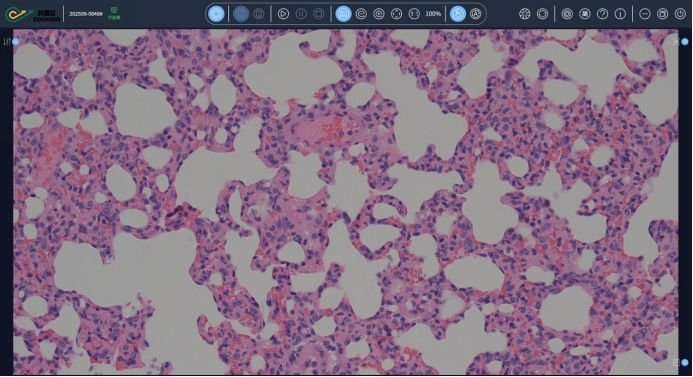Click the zoom in magnifier icon
Image resolution: width=693 pixels, height=377 pixels.
[x=379, y=14]
